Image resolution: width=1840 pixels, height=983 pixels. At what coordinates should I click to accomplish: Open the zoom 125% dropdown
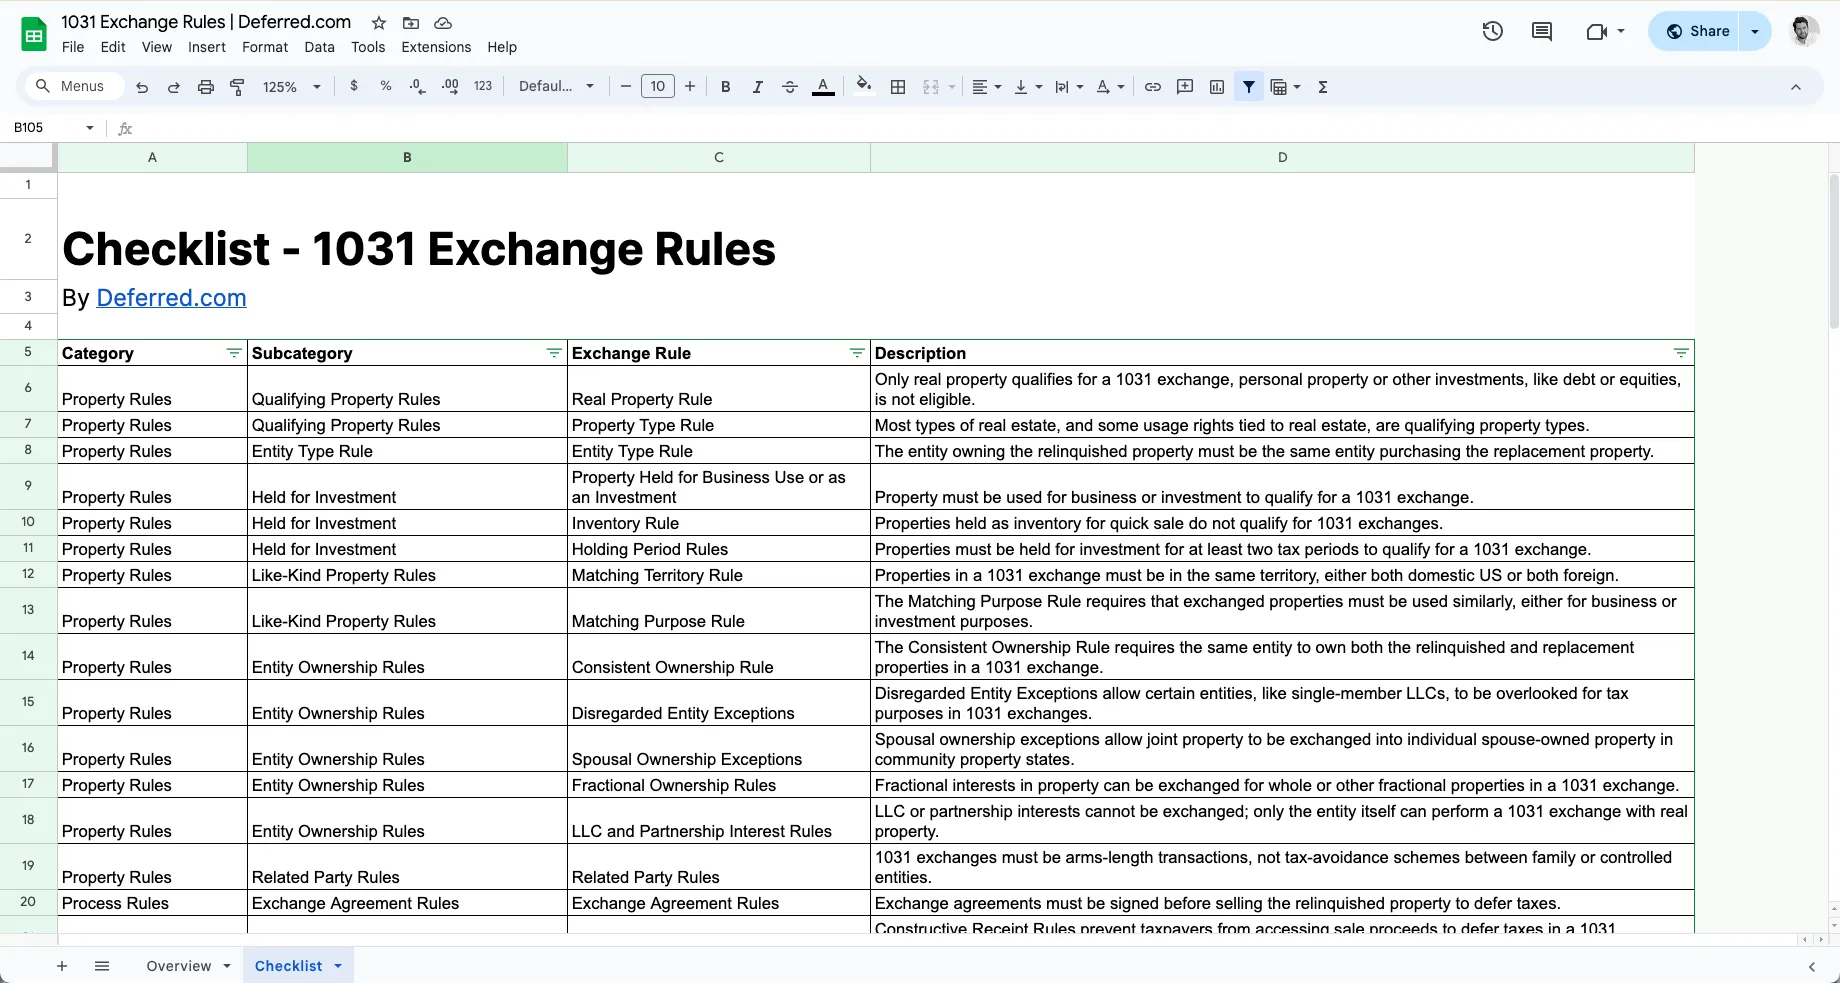tap(291, 87)
